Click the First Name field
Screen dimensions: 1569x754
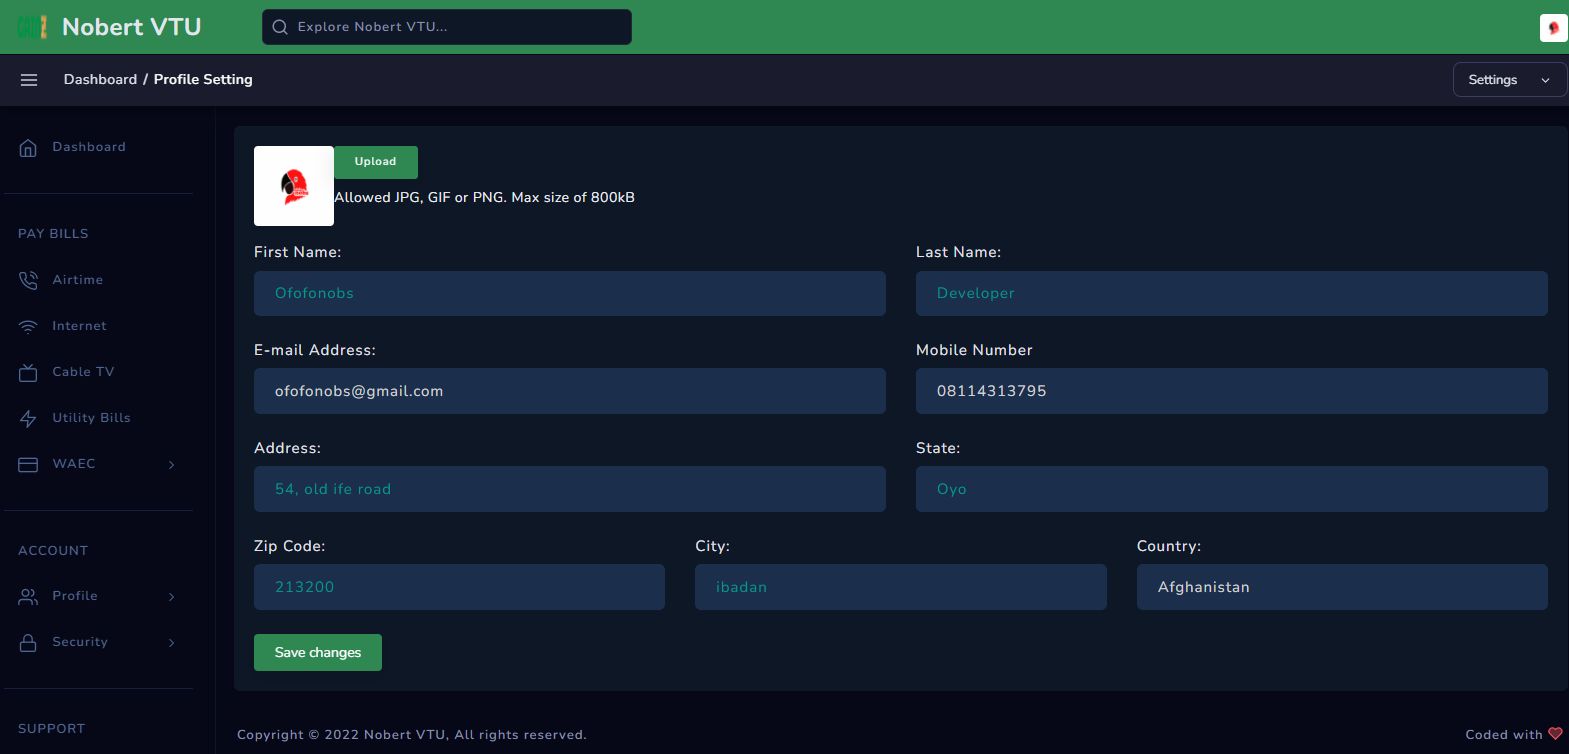click(x=570, y=293)
